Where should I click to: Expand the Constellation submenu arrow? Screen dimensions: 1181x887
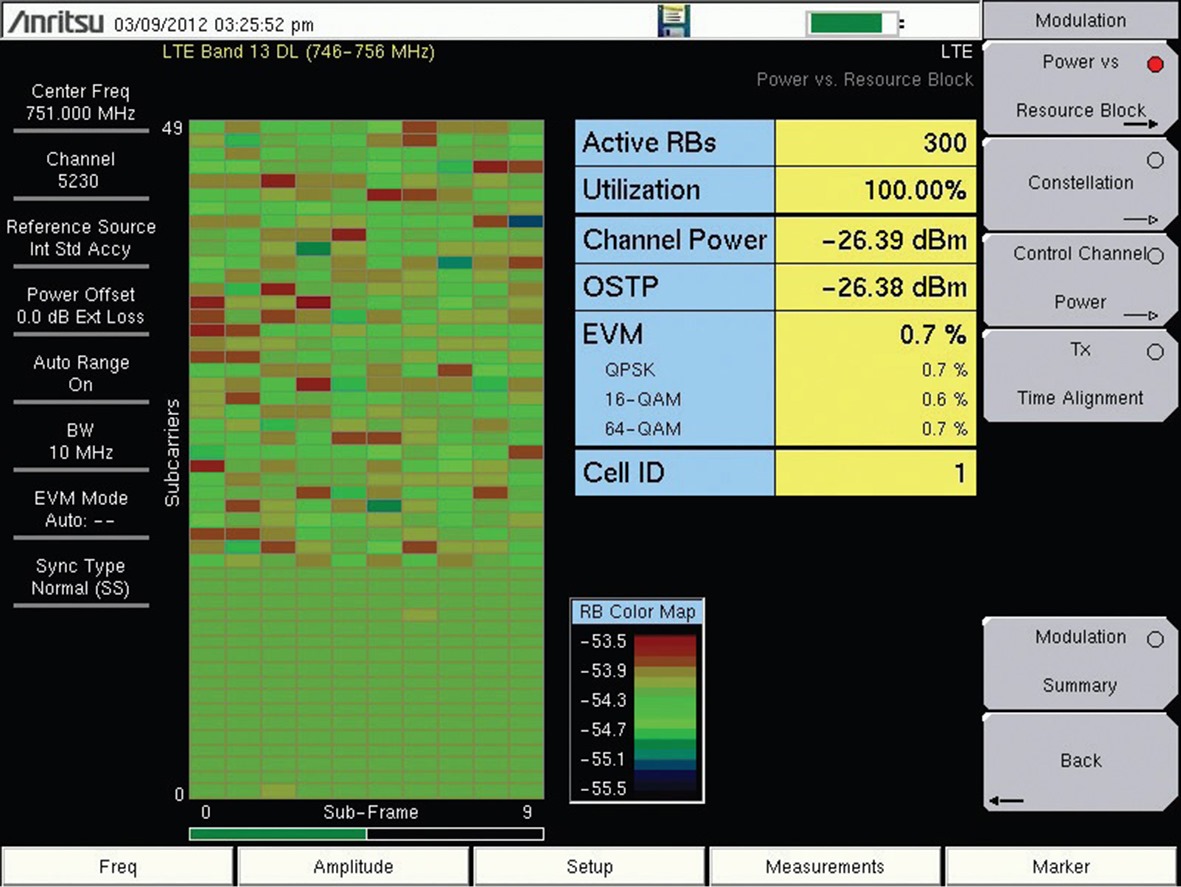[x=1139, y=220]
